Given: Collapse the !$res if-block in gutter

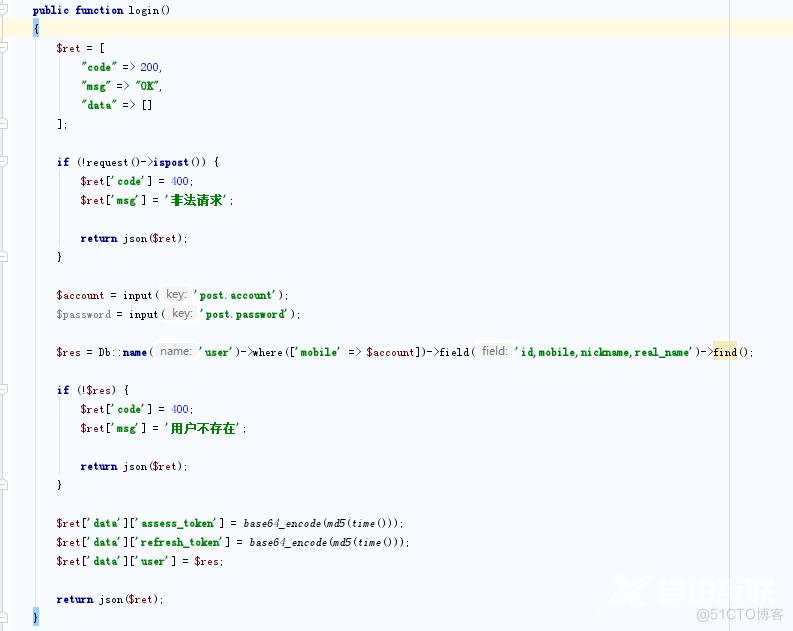Looking at the screenshot, I should point(4,390).
